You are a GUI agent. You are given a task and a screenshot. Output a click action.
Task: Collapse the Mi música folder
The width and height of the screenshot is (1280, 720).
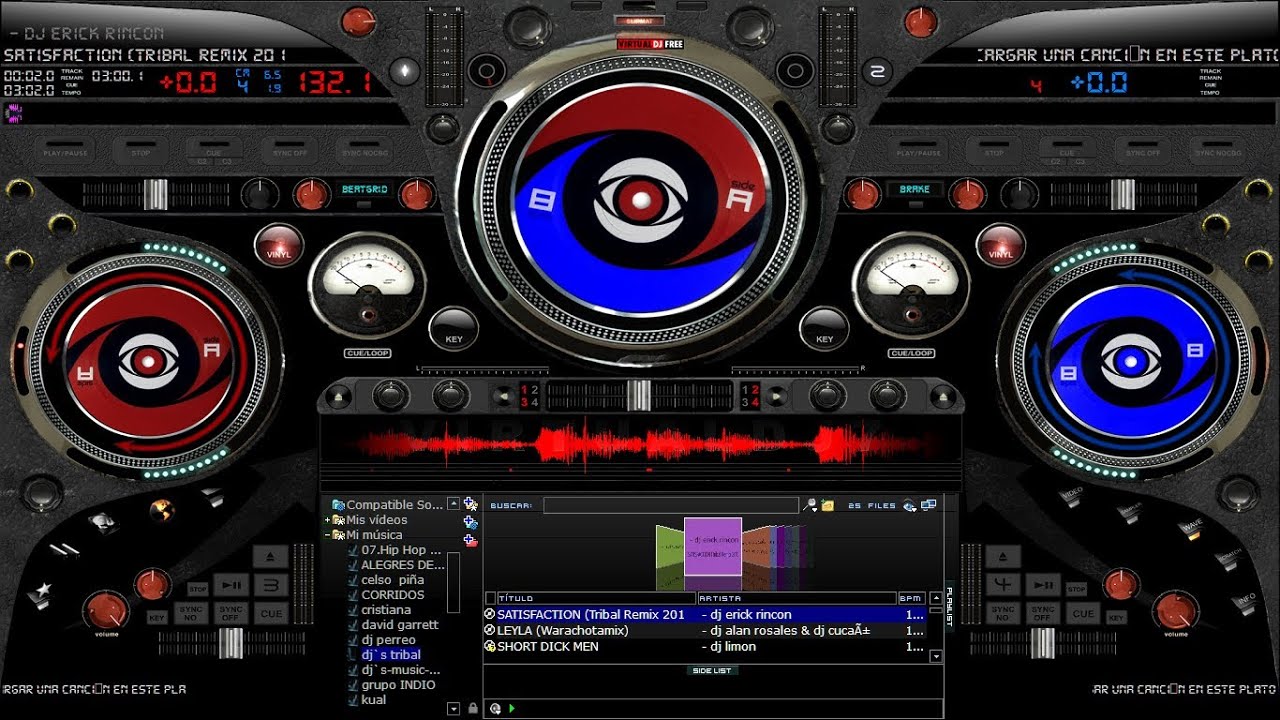[x=327, y=535]
